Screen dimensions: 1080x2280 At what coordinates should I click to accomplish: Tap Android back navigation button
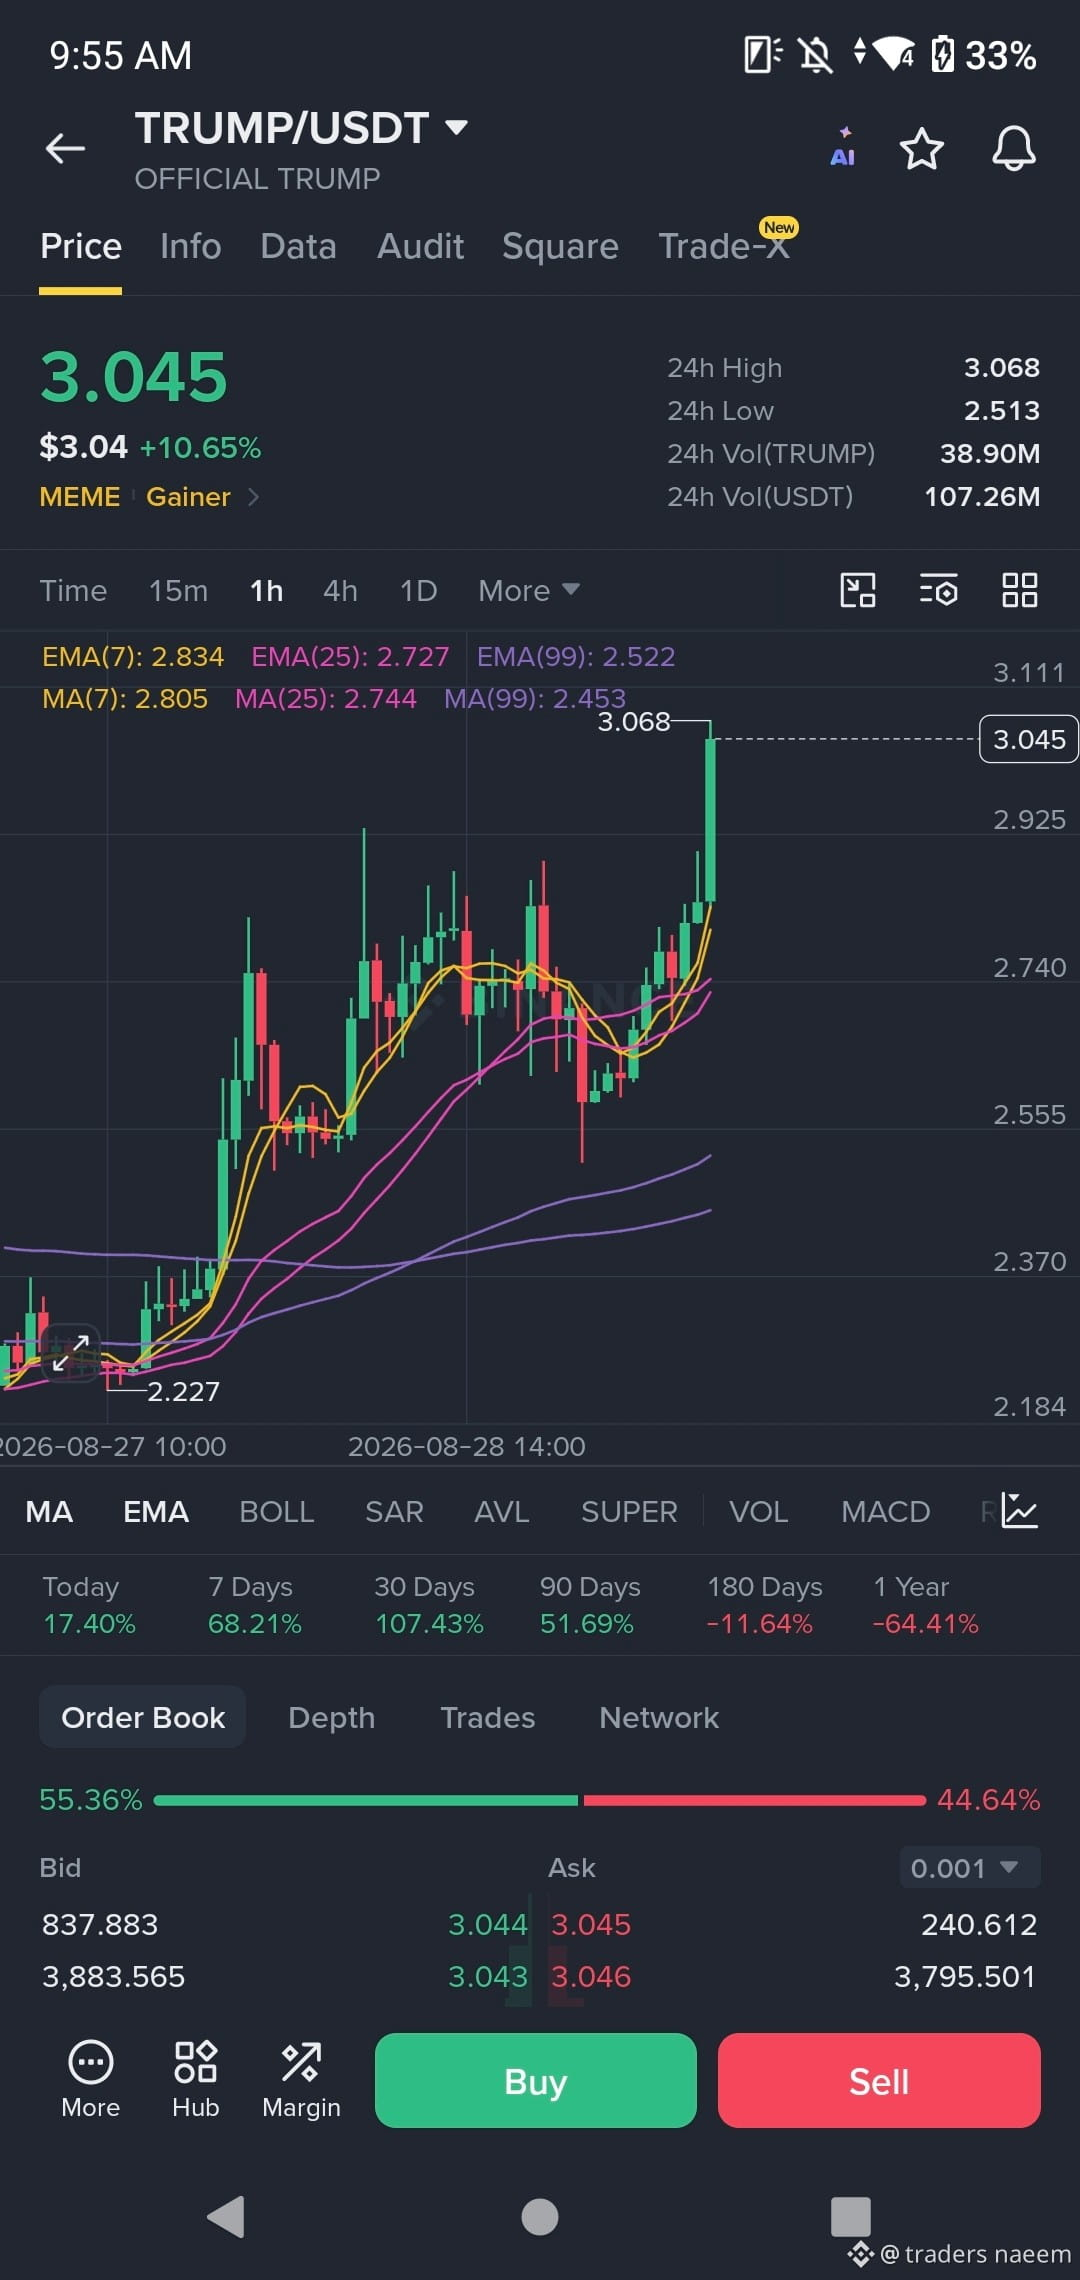pos(226,2216)
